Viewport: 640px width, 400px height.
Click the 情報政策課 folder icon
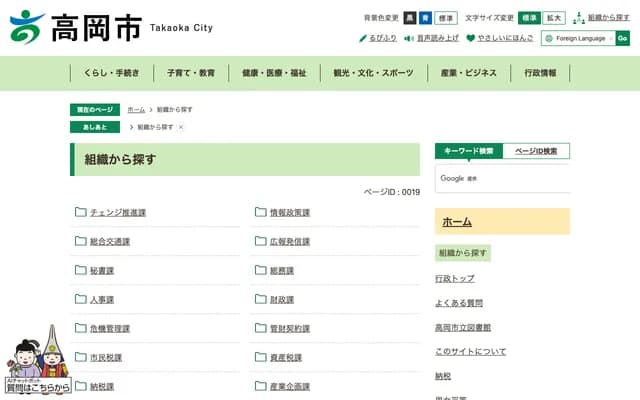[x=261, y=212]
